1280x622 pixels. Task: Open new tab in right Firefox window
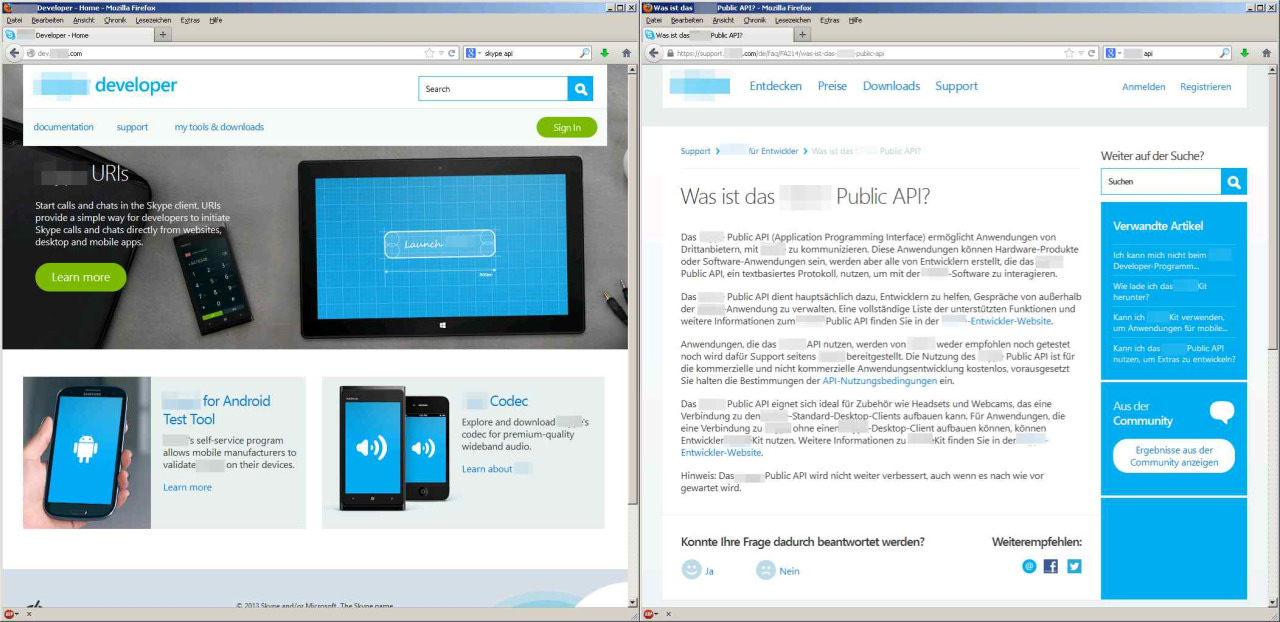tap(803, 35)
